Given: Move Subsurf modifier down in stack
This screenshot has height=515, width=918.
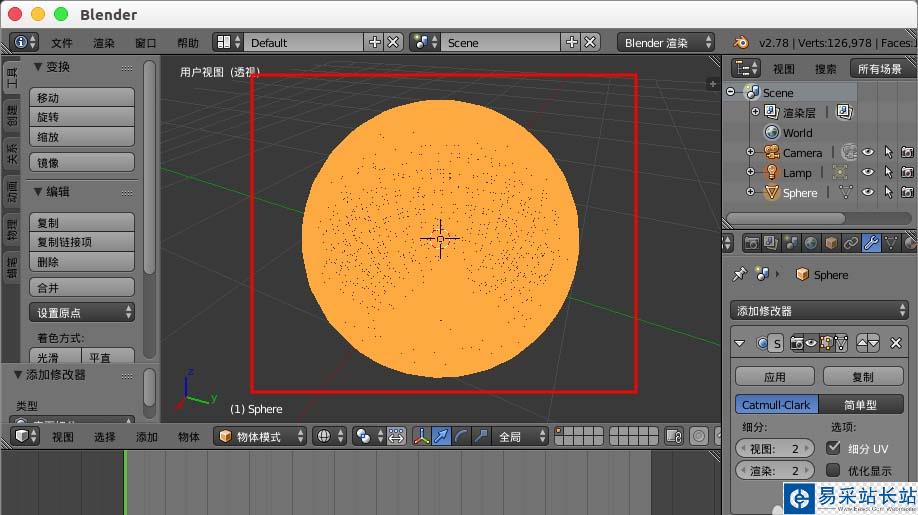Looking at the screenshot, I should click(x=874, y=343).
